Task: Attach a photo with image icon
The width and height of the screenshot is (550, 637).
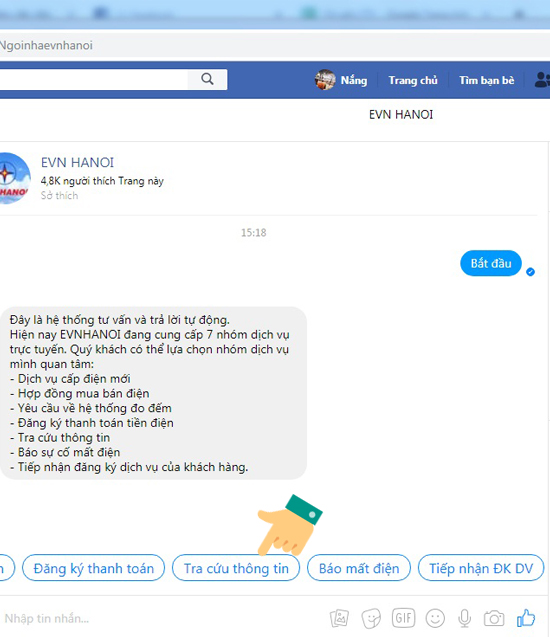Action: point(339,618)
